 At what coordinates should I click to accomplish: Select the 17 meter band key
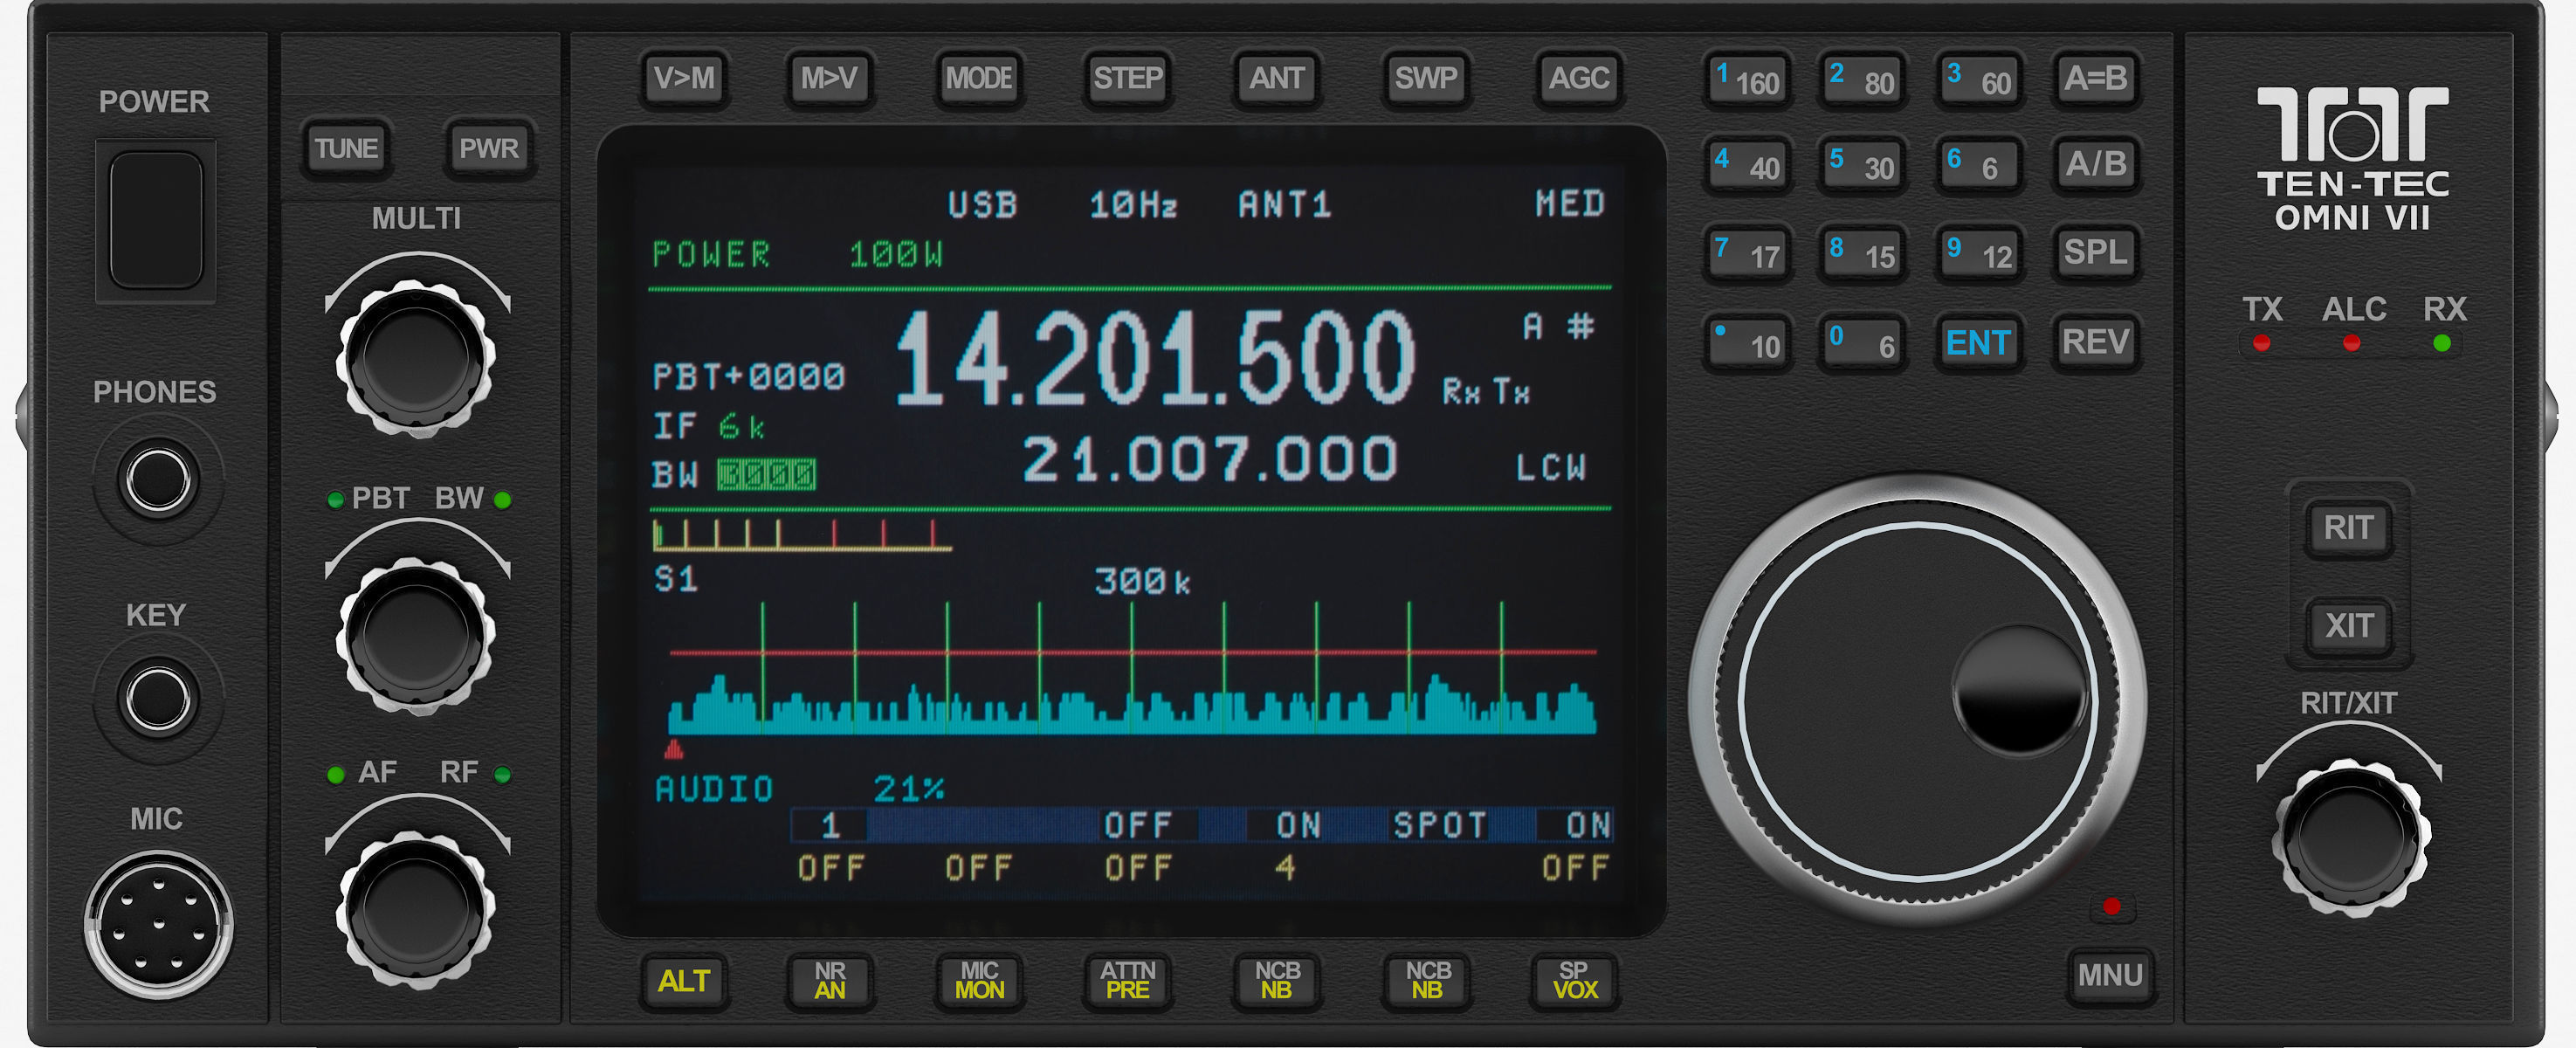[x=1747, y=254]
